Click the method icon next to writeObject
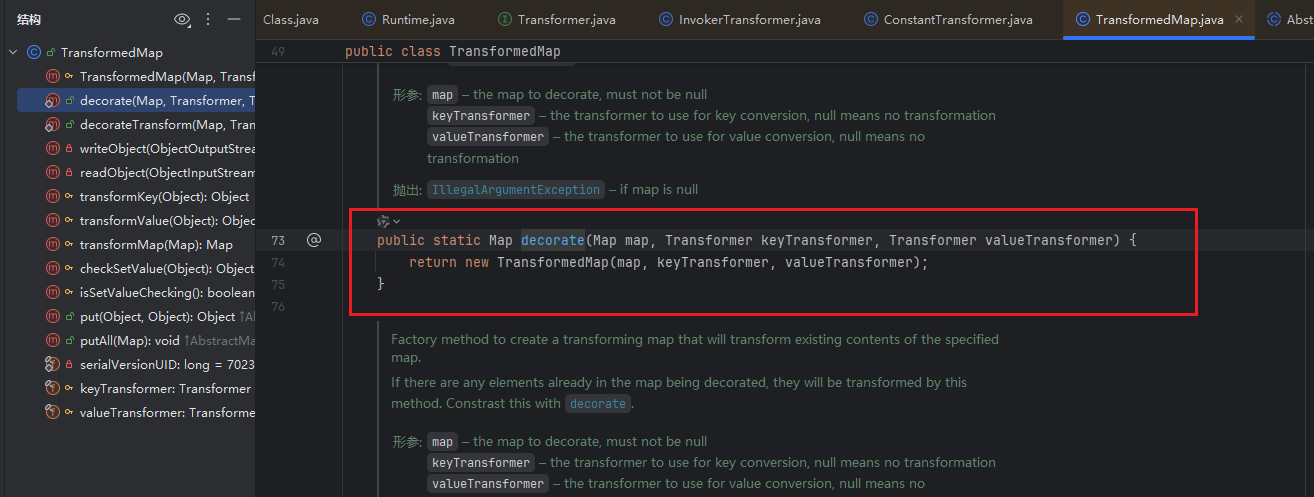 [x=53, y=148]
